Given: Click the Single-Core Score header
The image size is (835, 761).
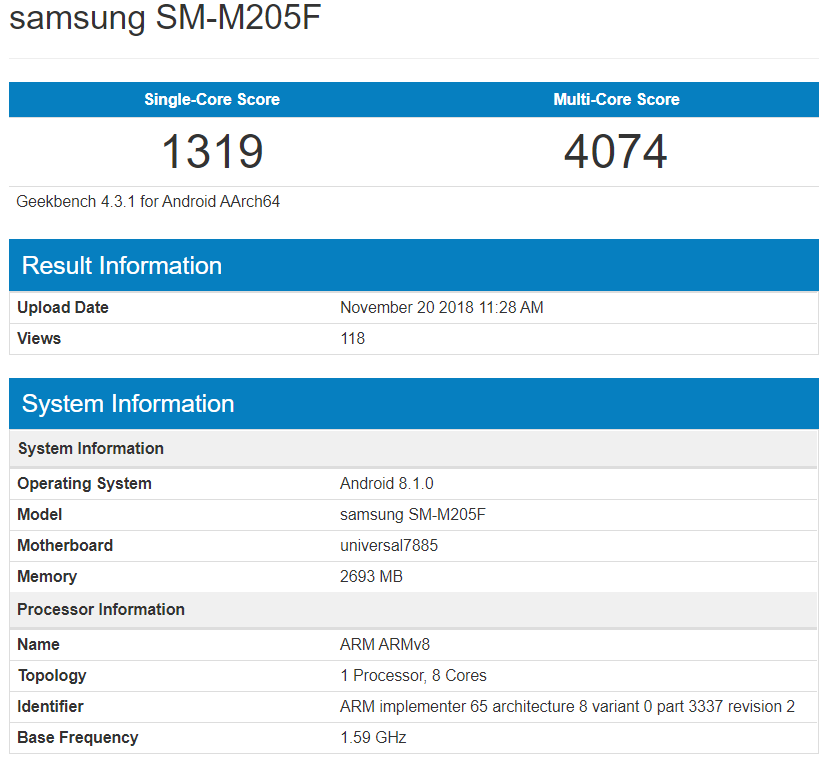Looking at the screenshot, I should pyautogui.click(x=212, y=99).
